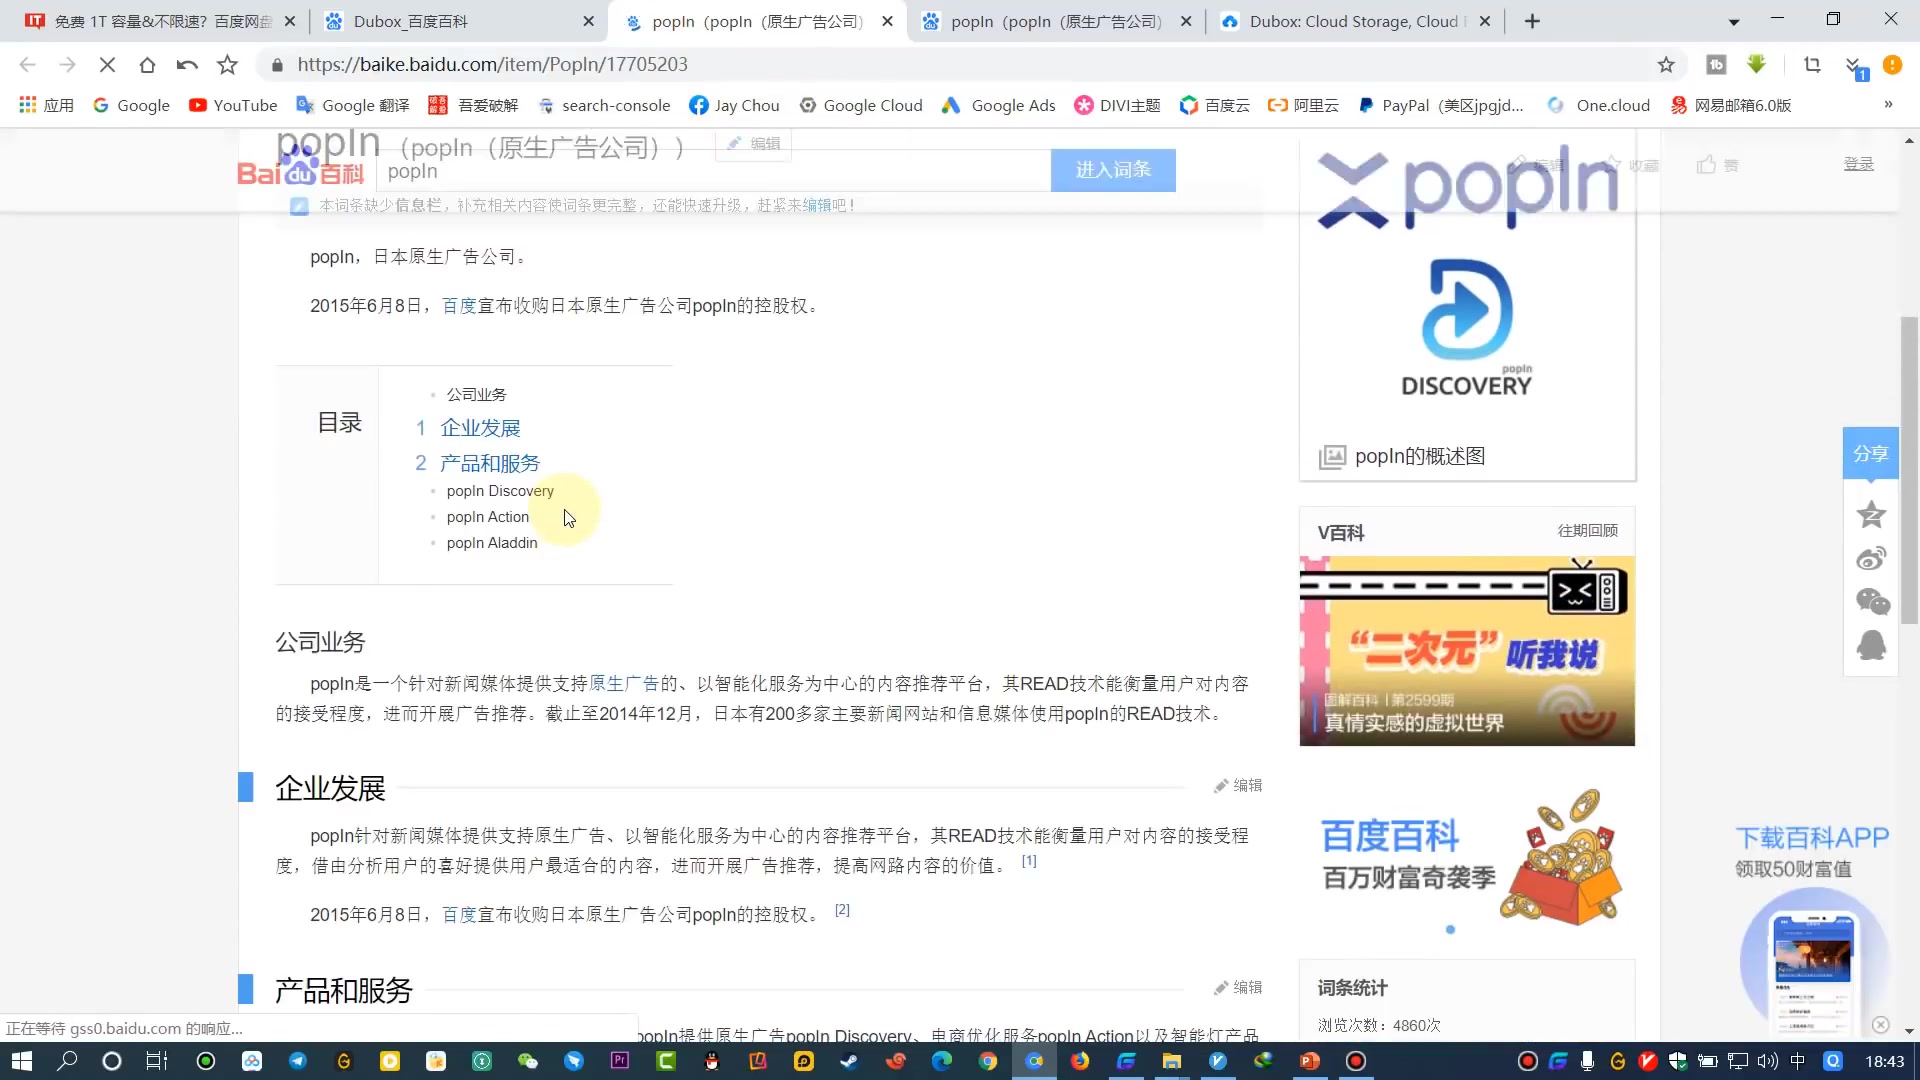Viewport: 1920px width, 1080px height.
Task: Switch to the 免费1T容量 tab
Action: coord(160,21)
